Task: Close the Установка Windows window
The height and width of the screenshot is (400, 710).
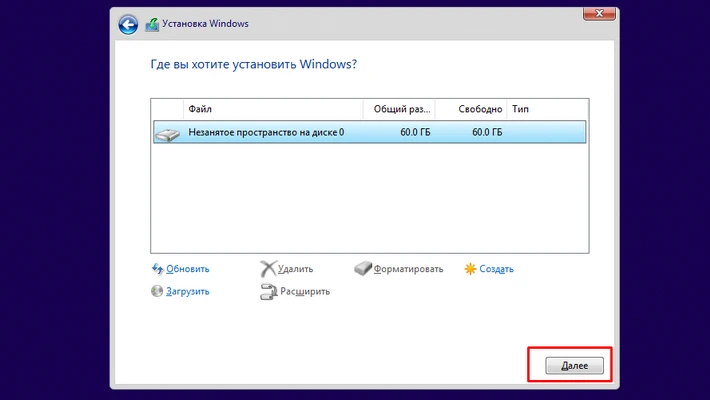Action: pos(599,14)
